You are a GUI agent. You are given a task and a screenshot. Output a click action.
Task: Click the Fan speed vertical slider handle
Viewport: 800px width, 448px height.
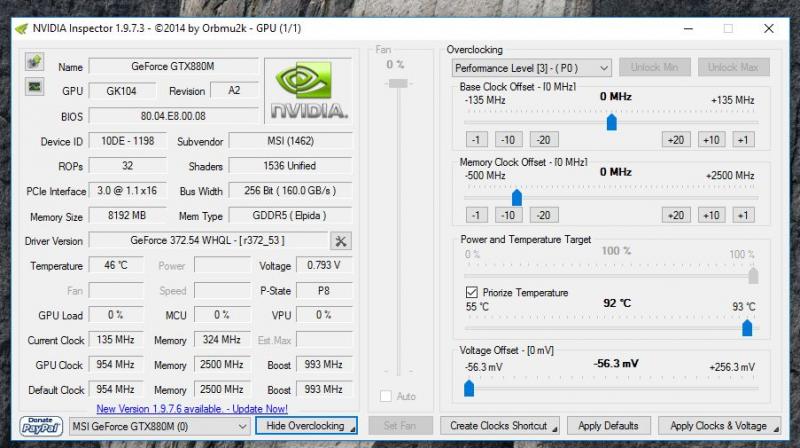point(398,83)
